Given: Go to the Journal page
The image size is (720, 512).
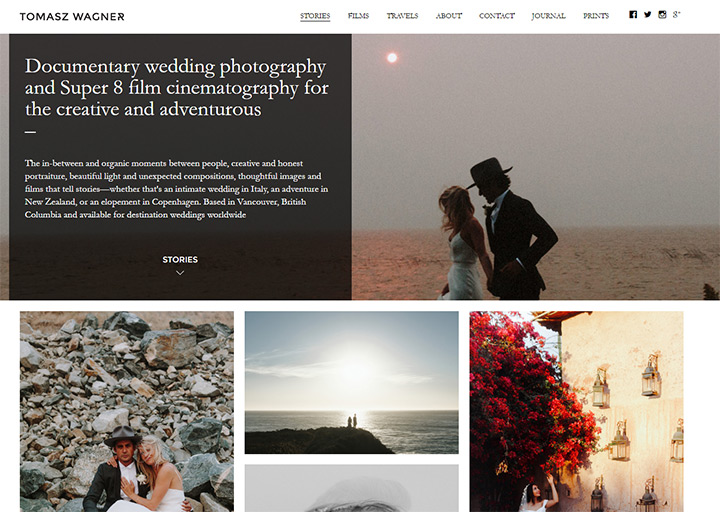Looking at the screenshot, I should click(548, 16).
